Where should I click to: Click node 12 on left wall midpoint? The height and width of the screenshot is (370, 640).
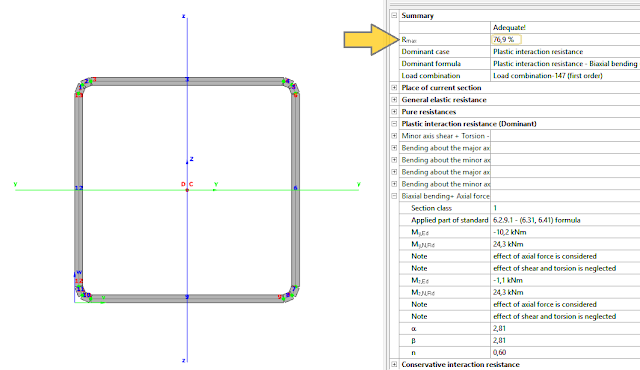point(79,188)
